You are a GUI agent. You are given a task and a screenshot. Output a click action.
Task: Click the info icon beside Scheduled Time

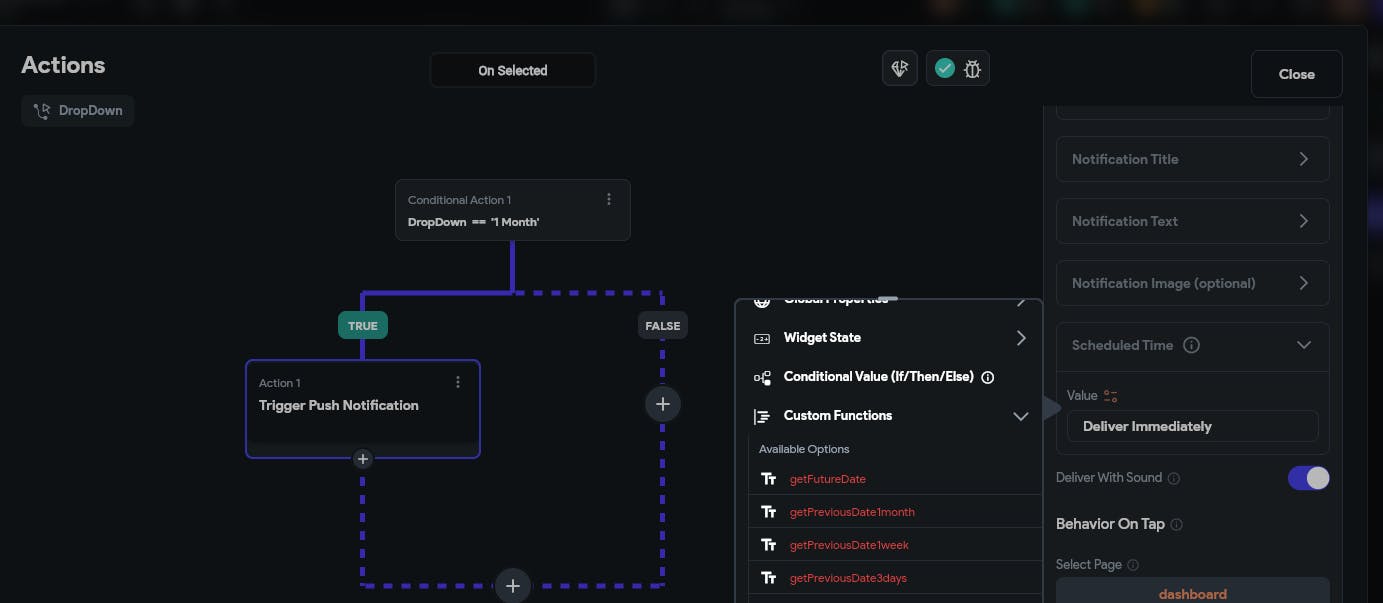click(1191, 345)
